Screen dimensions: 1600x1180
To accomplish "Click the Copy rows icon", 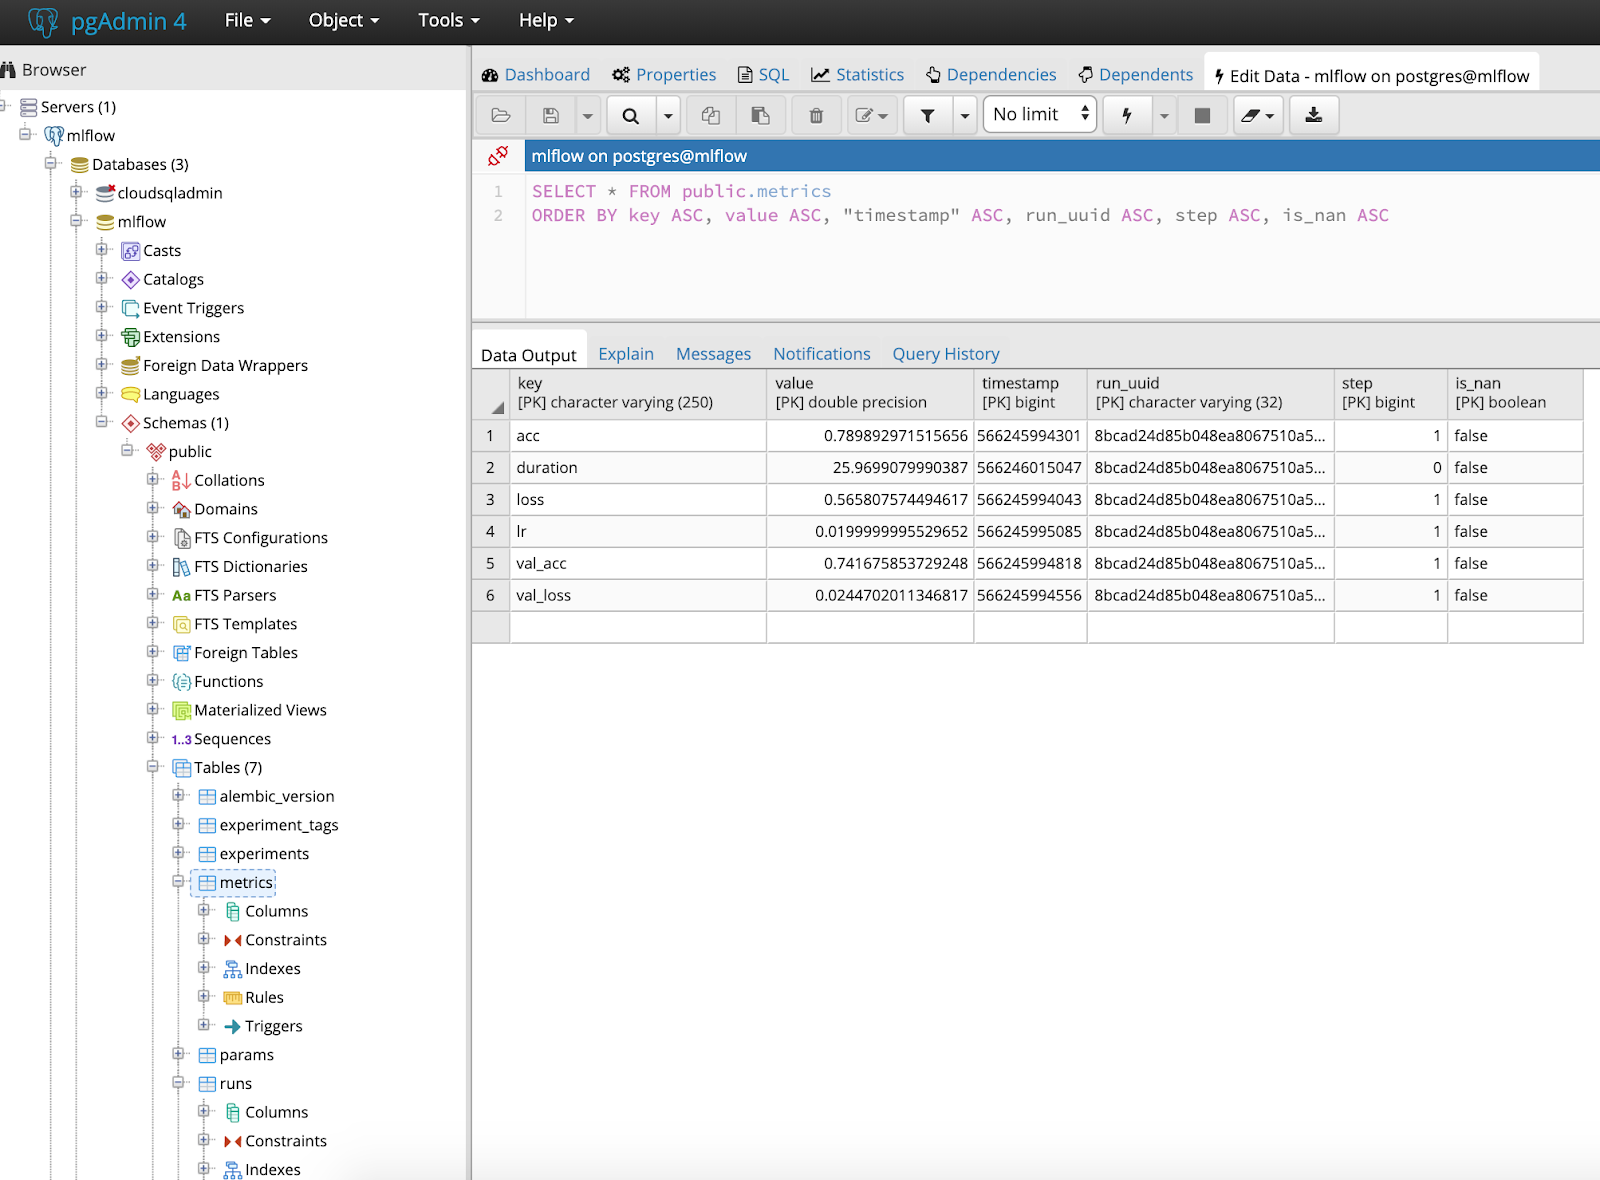I will click(x=711, y=115).
